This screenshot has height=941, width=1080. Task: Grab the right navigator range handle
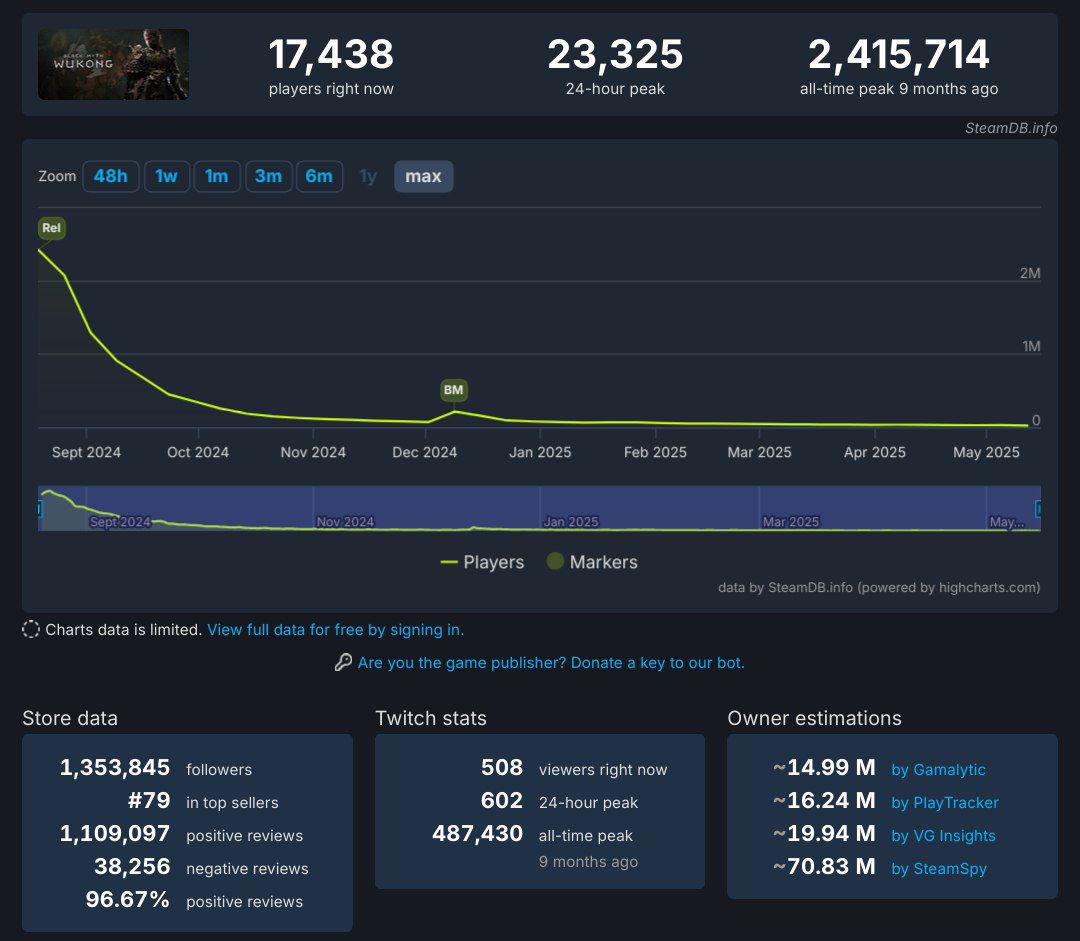coord(1038,508)
